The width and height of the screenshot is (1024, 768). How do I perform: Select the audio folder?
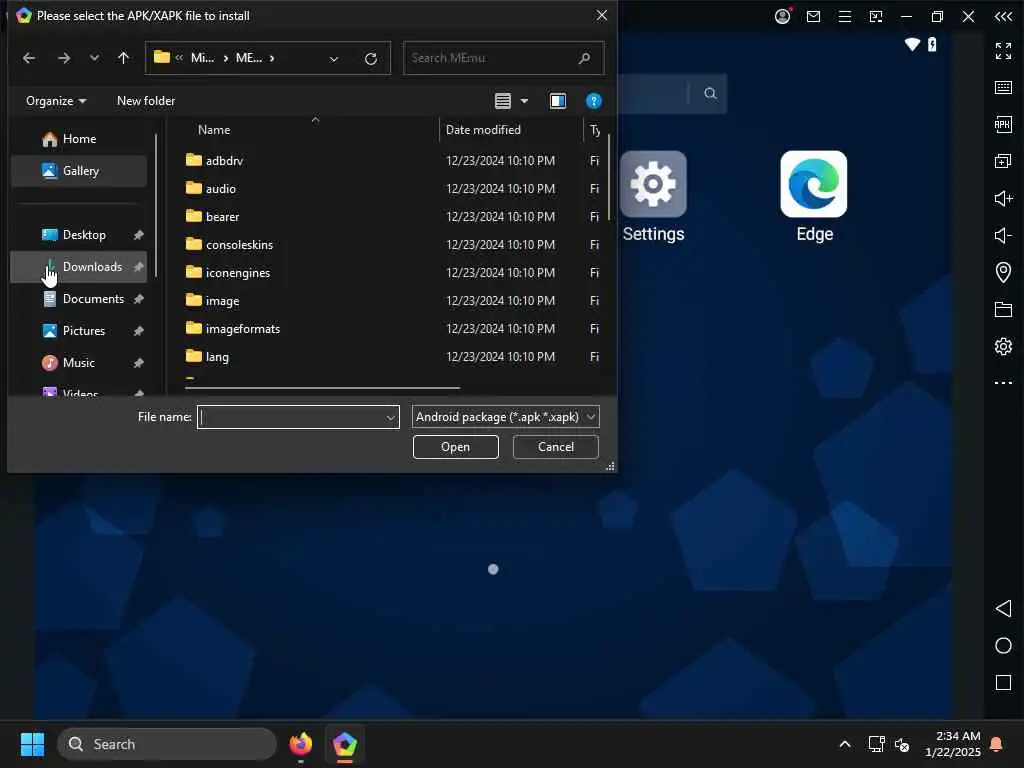tap(392, 188)
